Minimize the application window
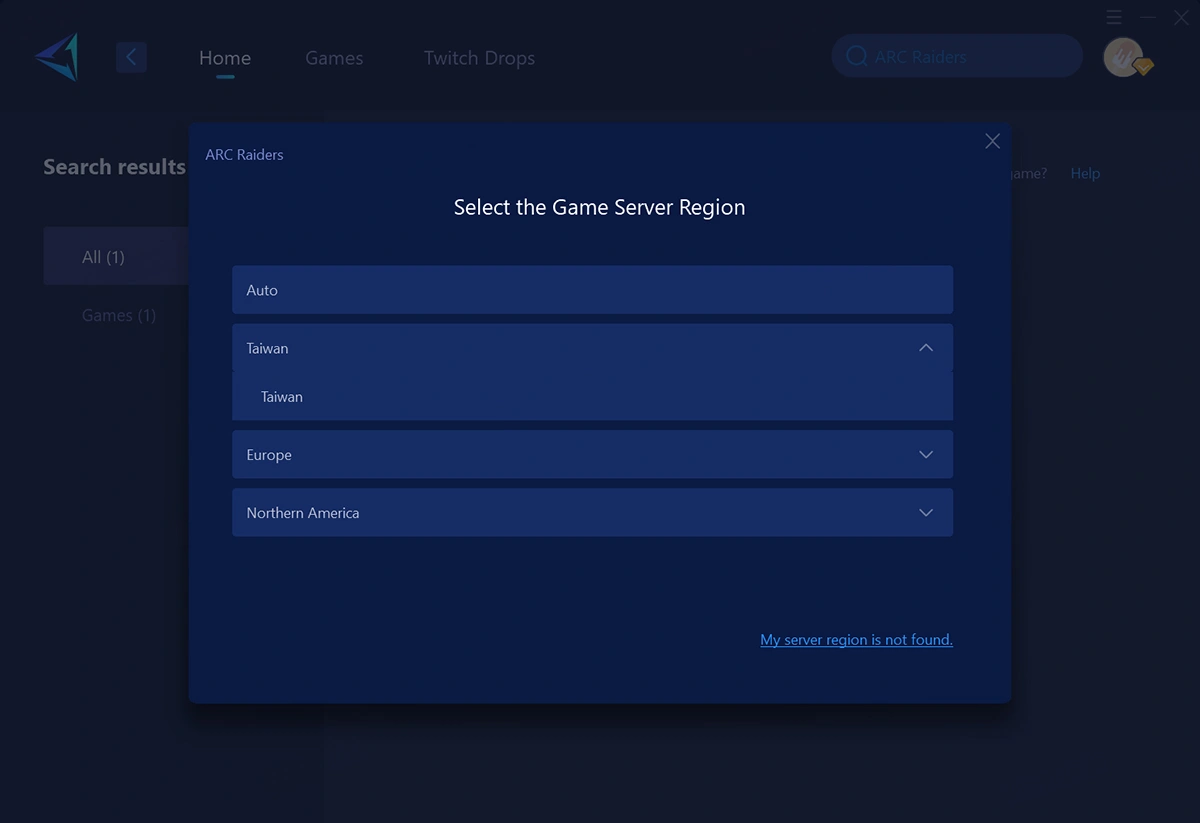The width and height of the screenshot is (1200, 823). click(x=1148, y=18)
